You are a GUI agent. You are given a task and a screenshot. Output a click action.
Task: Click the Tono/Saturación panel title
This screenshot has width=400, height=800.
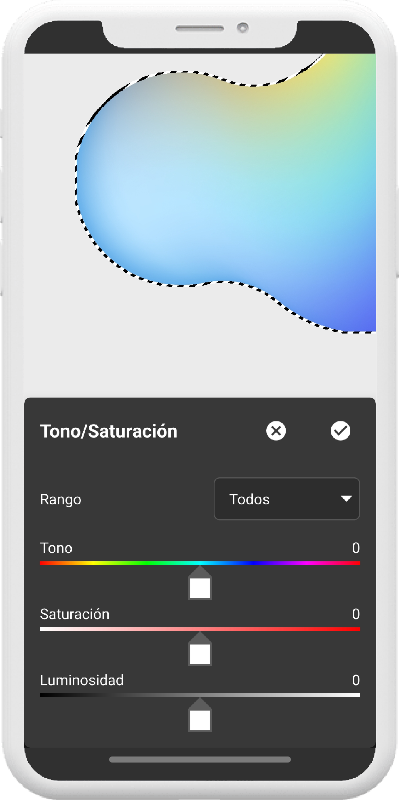(109, 432)
